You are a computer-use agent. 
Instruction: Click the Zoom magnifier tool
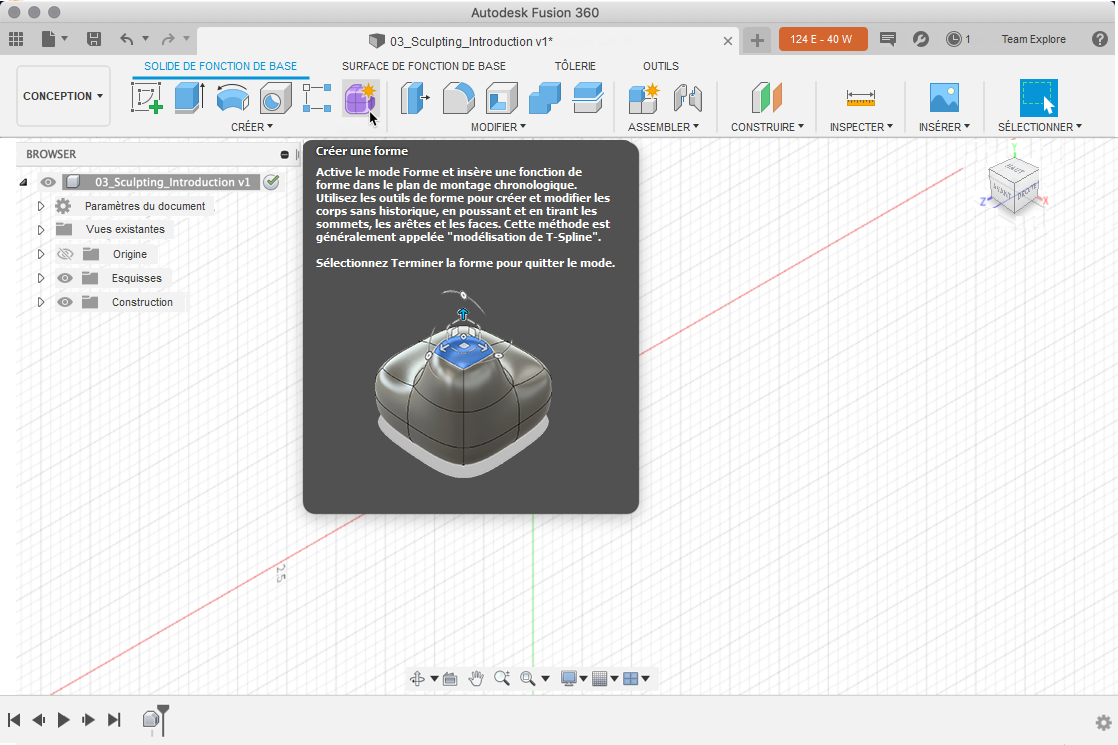coord(502,678)
